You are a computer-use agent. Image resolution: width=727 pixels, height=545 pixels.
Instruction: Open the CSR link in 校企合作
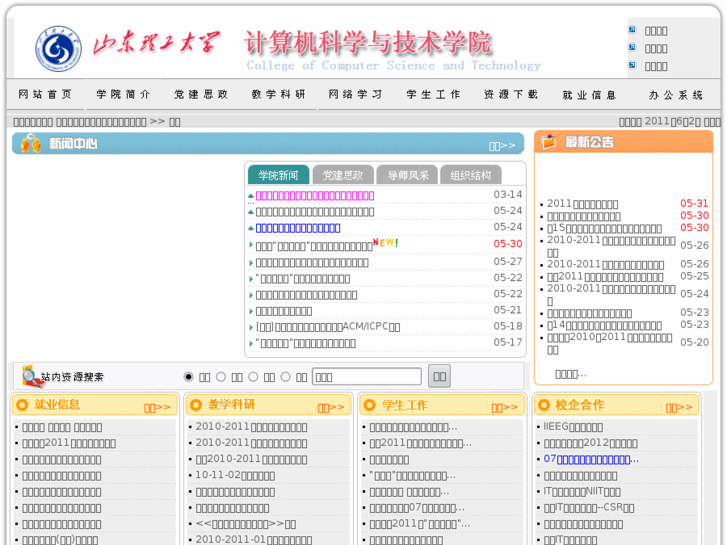(x=589, y=507)
